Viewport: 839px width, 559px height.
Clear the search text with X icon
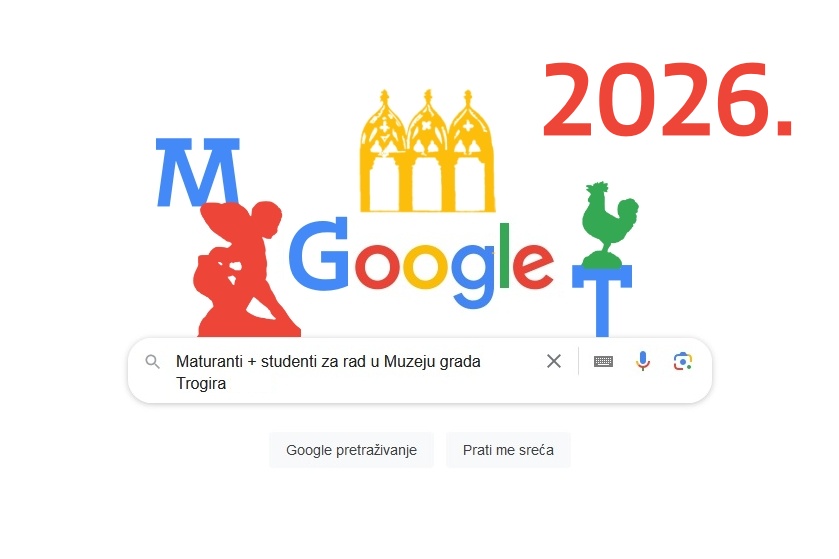pos(554,361)
